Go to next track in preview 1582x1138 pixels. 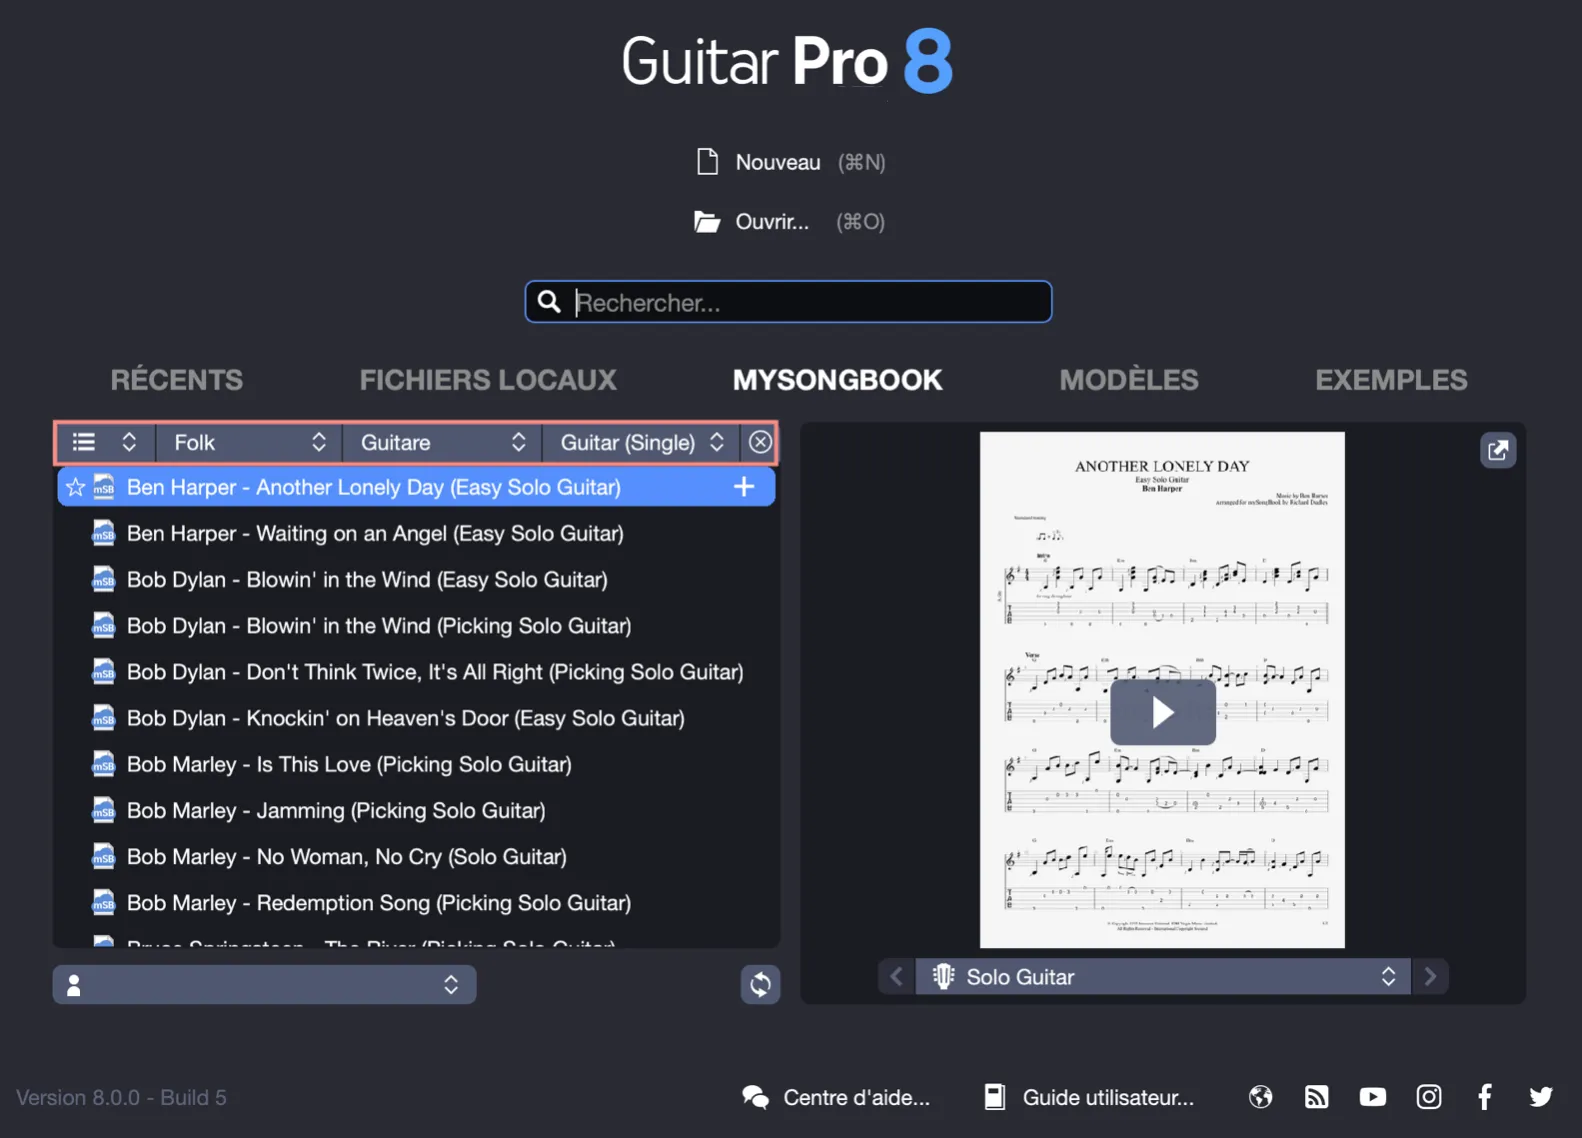1430,976
